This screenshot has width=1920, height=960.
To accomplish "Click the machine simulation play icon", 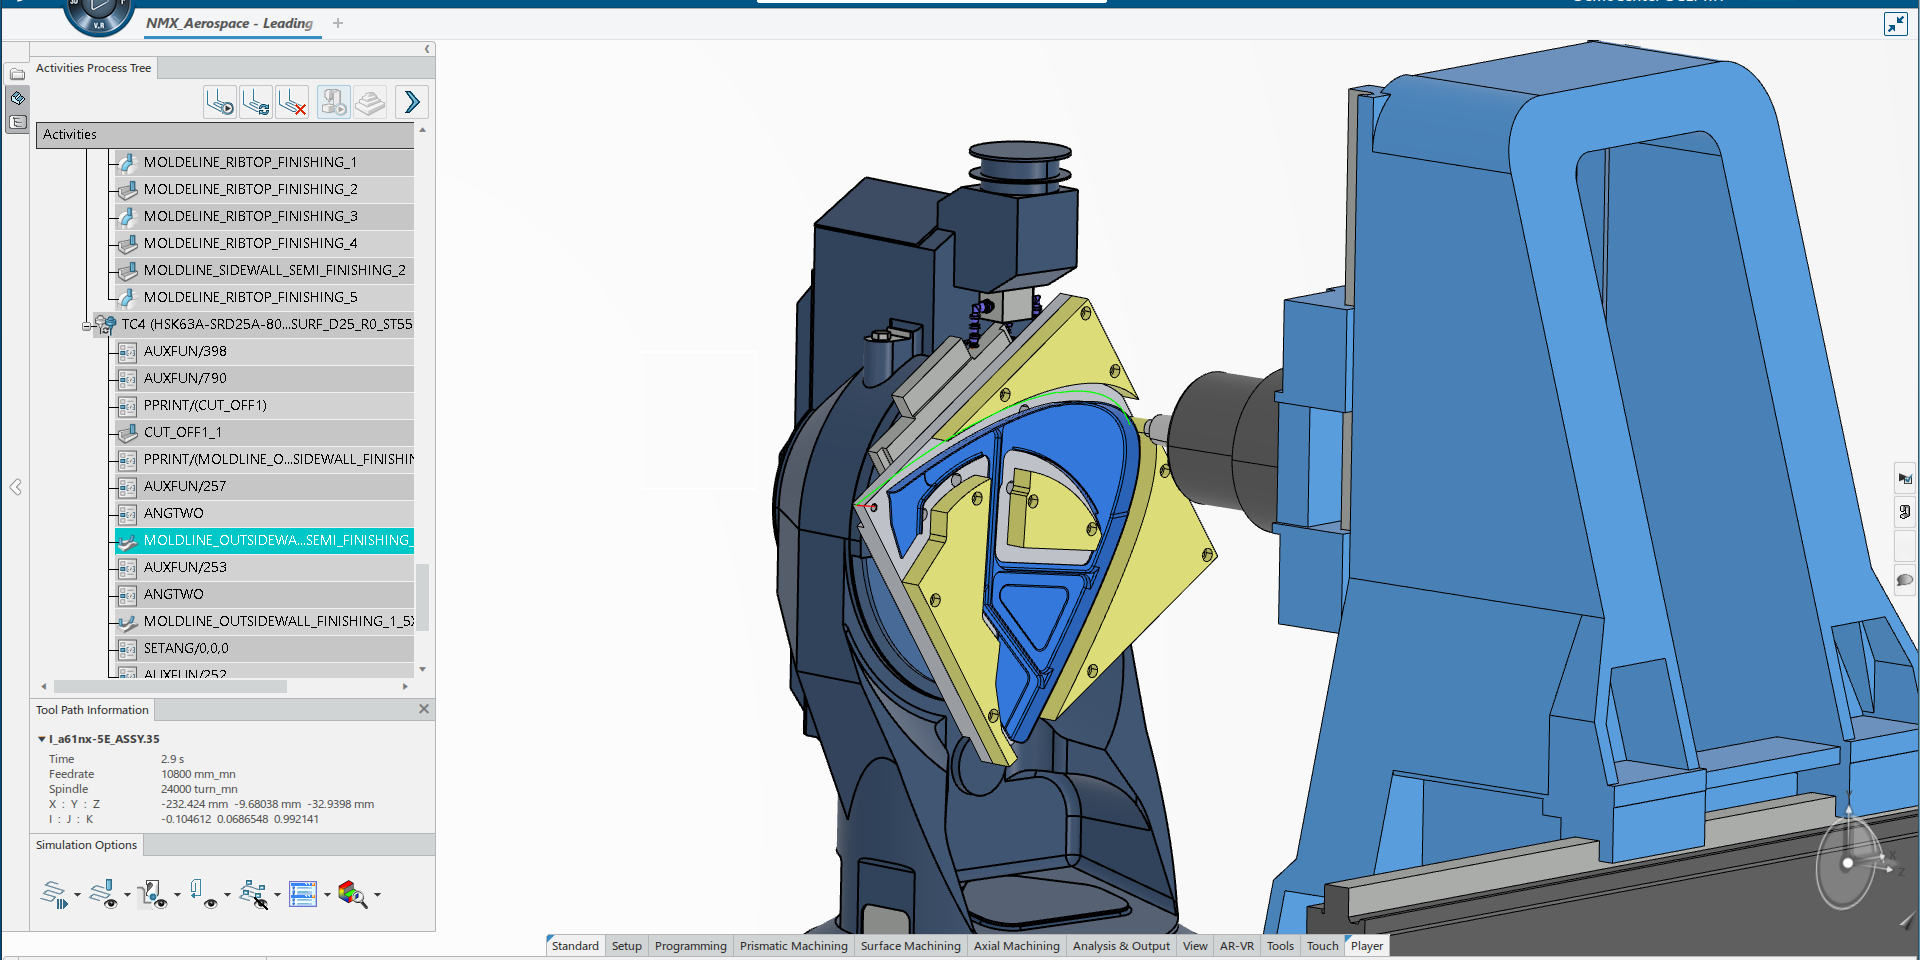I will coord(334,102).
